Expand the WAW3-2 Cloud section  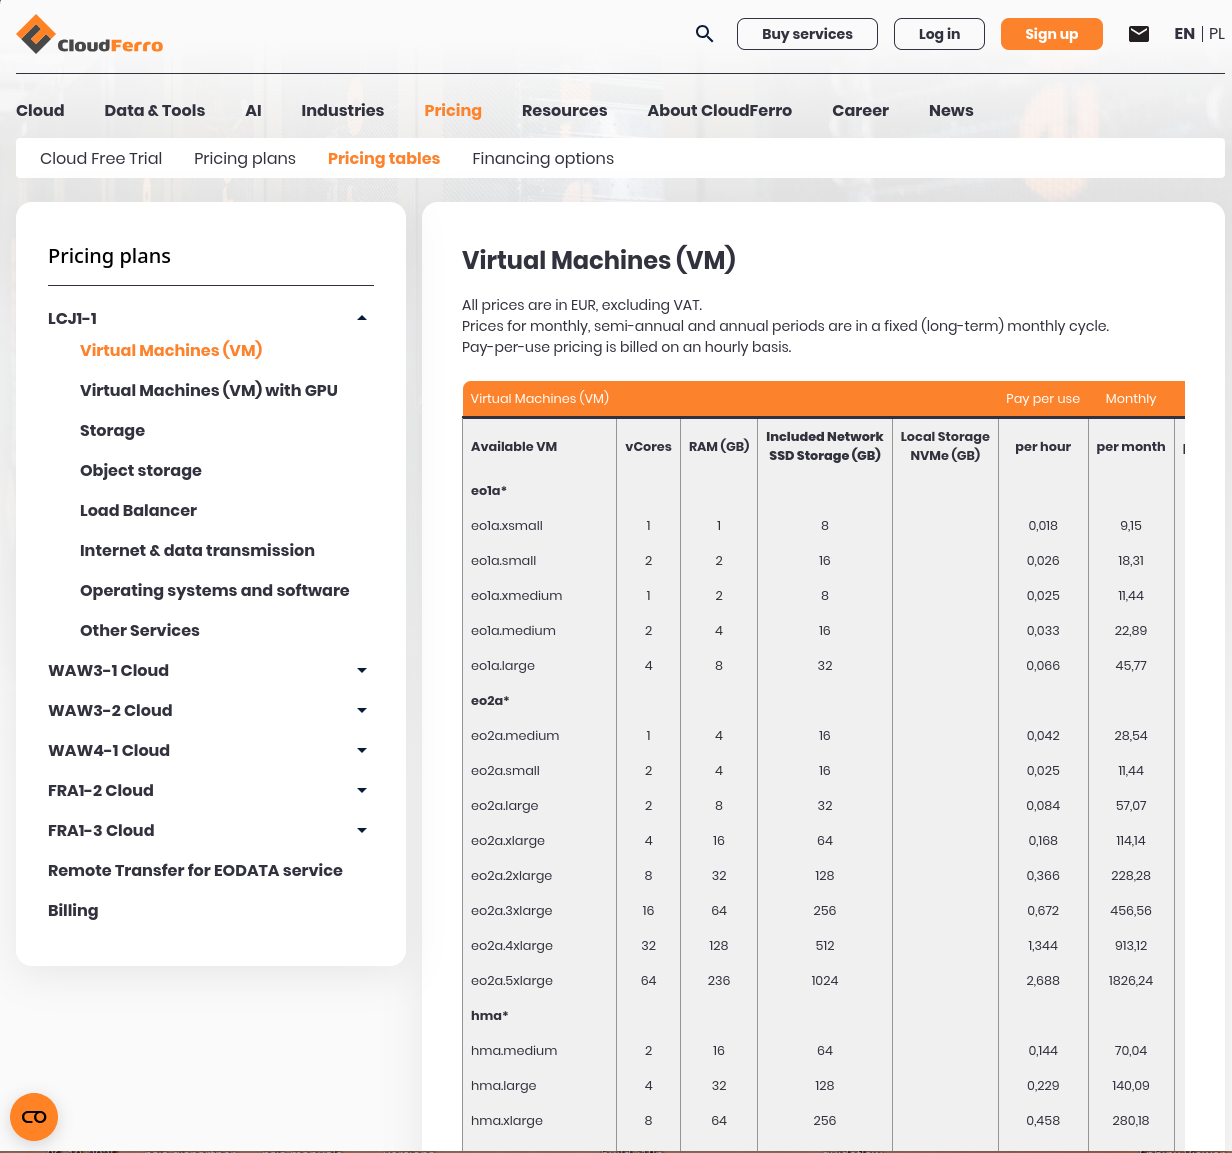[x=362, y=710]
